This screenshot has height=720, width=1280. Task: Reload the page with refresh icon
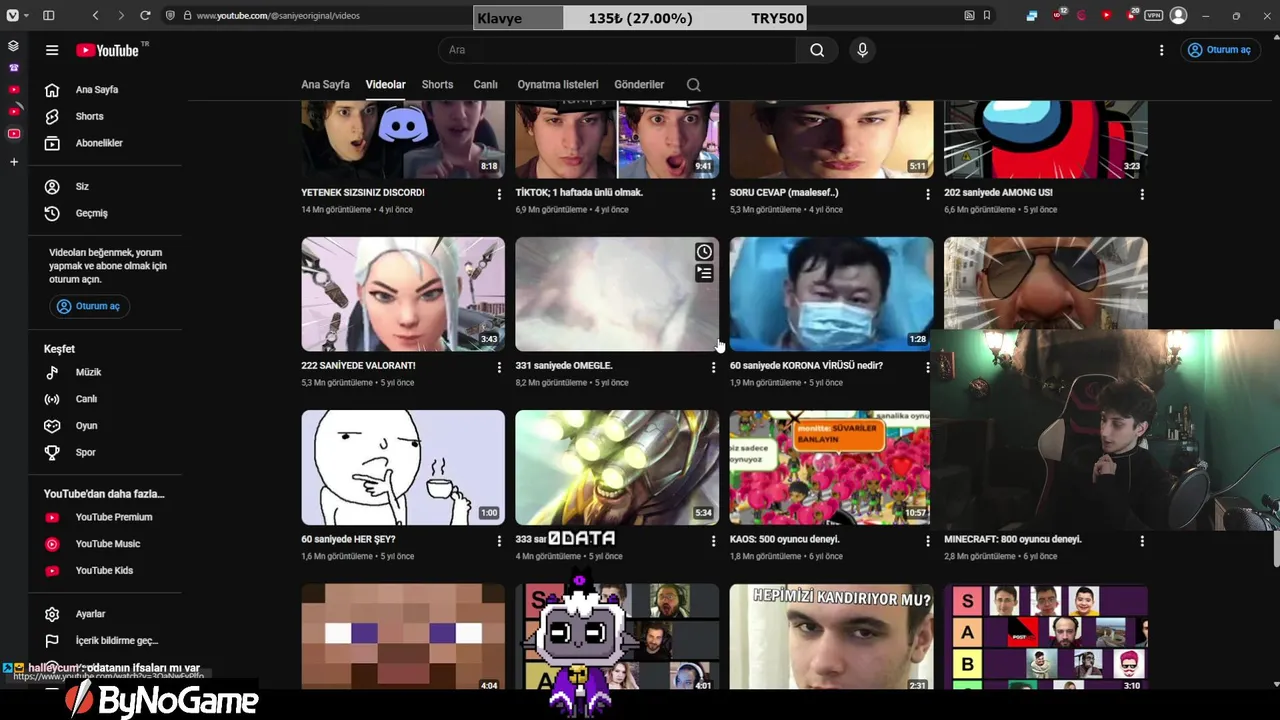(x=145, y=16)
